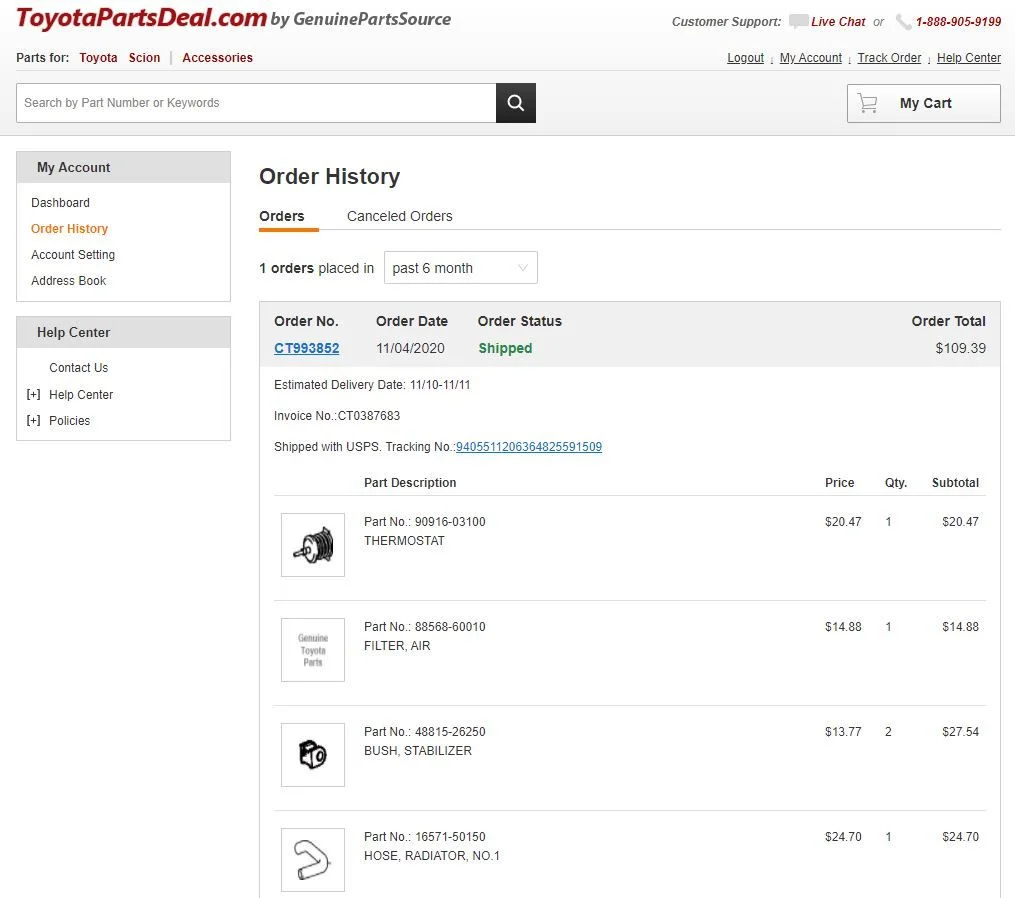Image resolution: width=1015 pixels, height=898 pixels.
Task: Click the Shipped order status
Action: (505, 348)
